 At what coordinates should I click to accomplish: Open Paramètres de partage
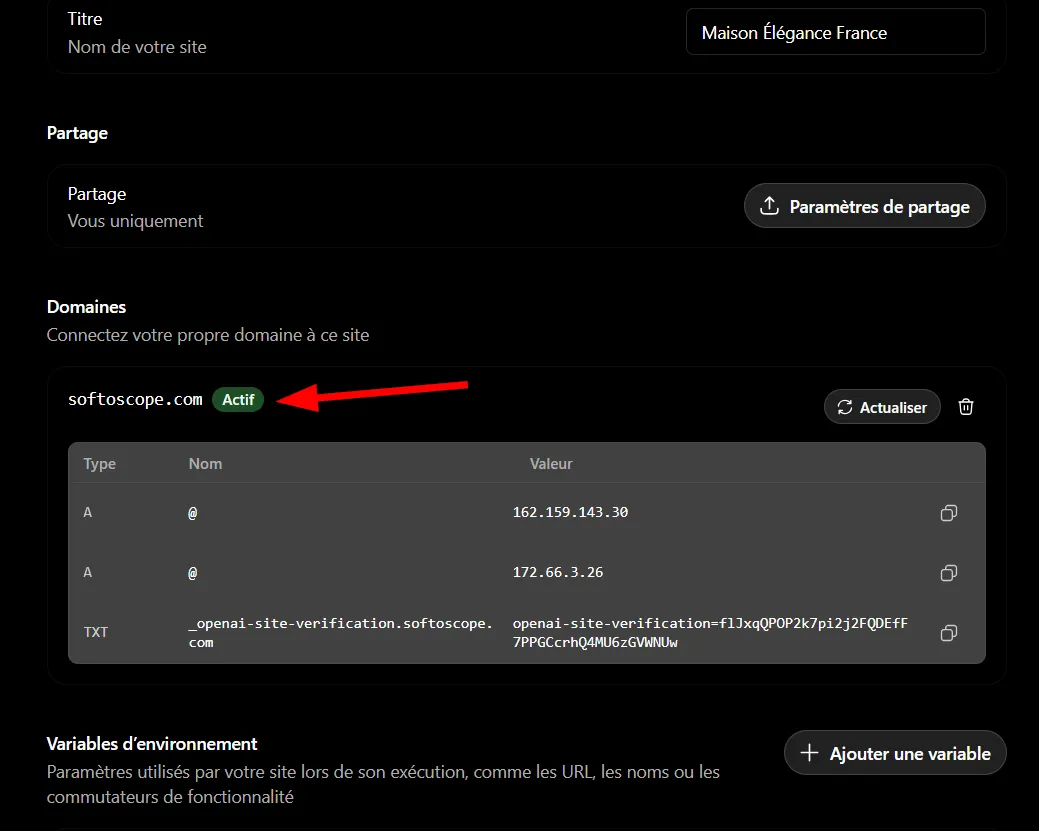tap(865, 206)
